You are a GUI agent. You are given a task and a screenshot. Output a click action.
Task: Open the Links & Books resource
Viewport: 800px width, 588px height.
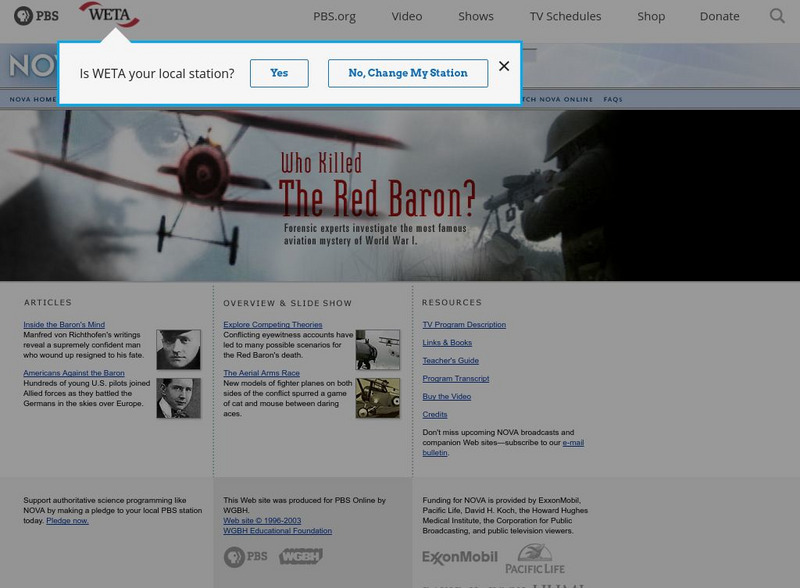tap(447, 342)
